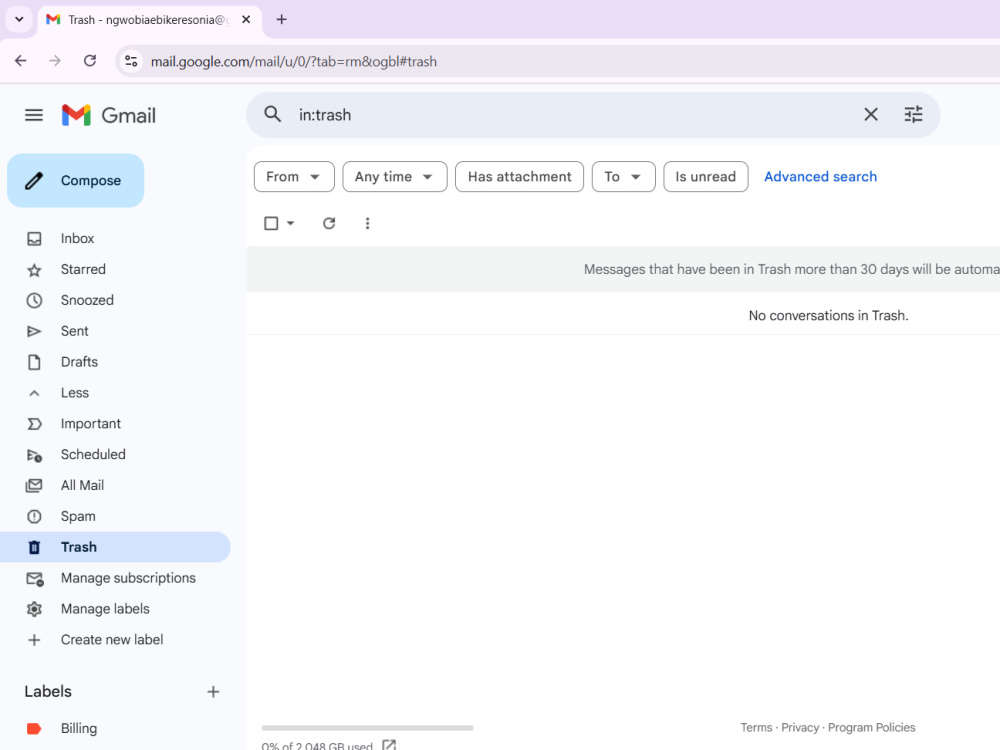Open the select dropdown arrow beside checkbox
This screenshot has height=750, width=1000.
point(291,223)
